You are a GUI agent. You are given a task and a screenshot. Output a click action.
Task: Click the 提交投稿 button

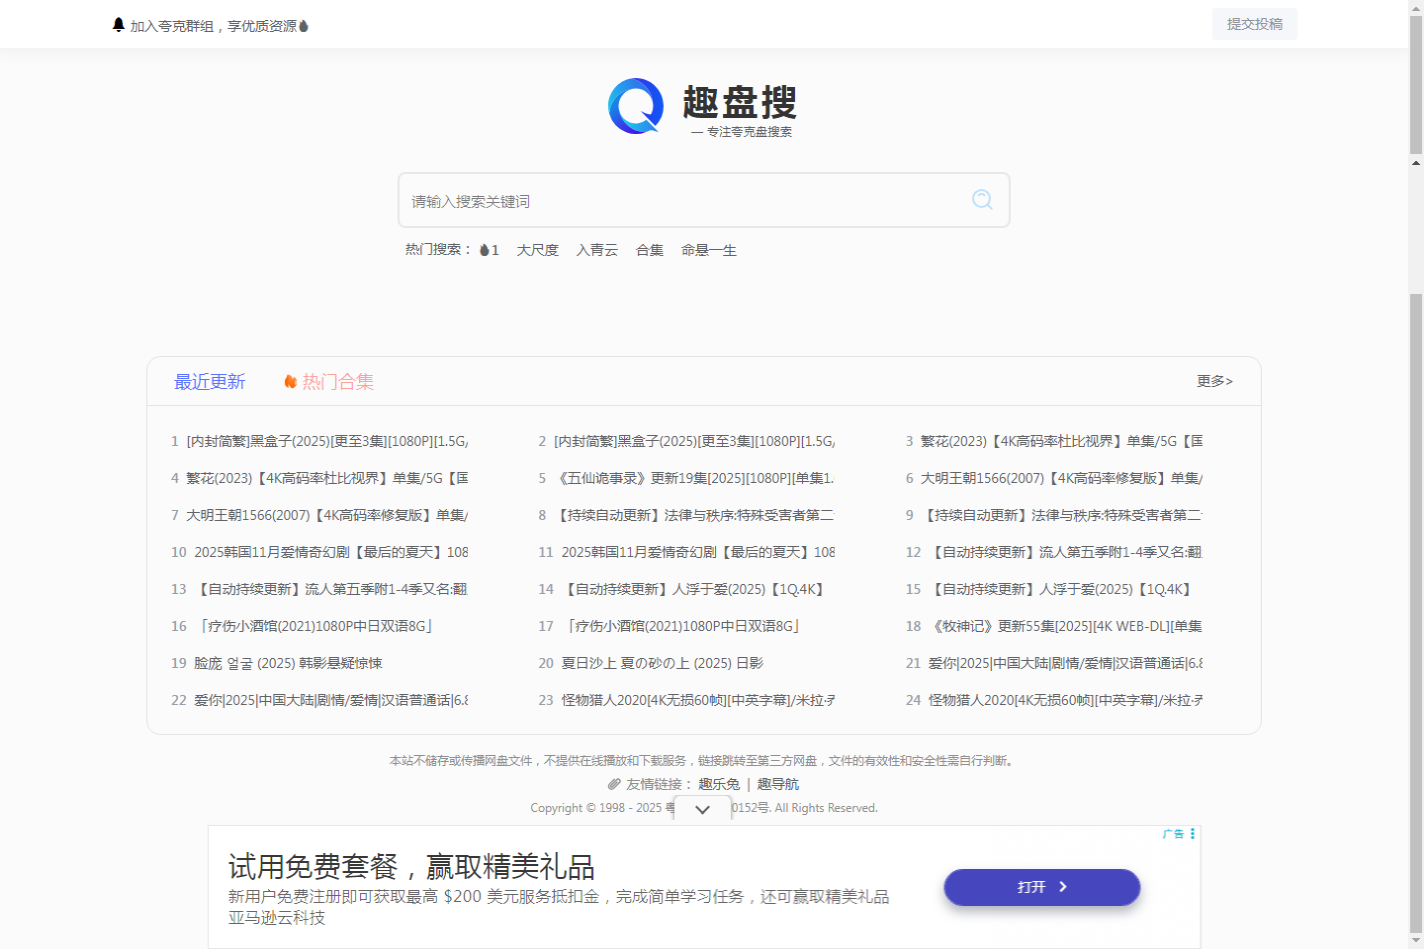(x=1254, y=23)
